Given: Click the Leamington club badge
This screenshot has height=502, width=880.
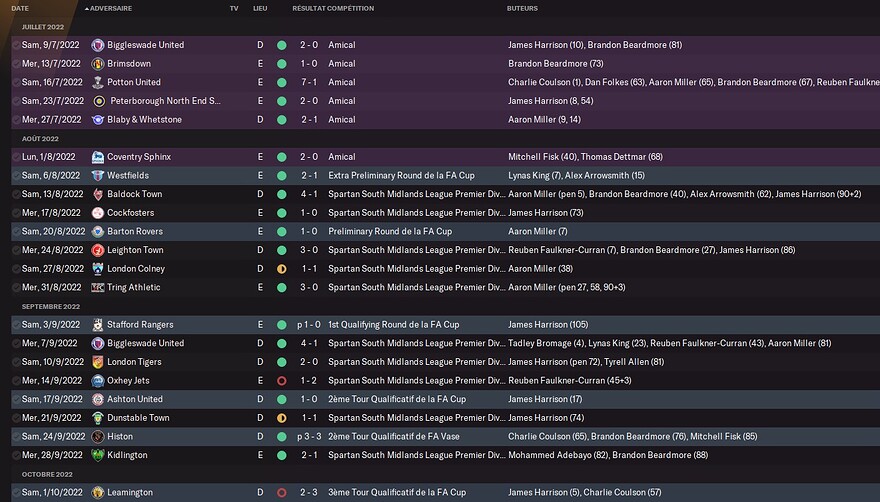Looking at the screenshot, I should [98, 493].
